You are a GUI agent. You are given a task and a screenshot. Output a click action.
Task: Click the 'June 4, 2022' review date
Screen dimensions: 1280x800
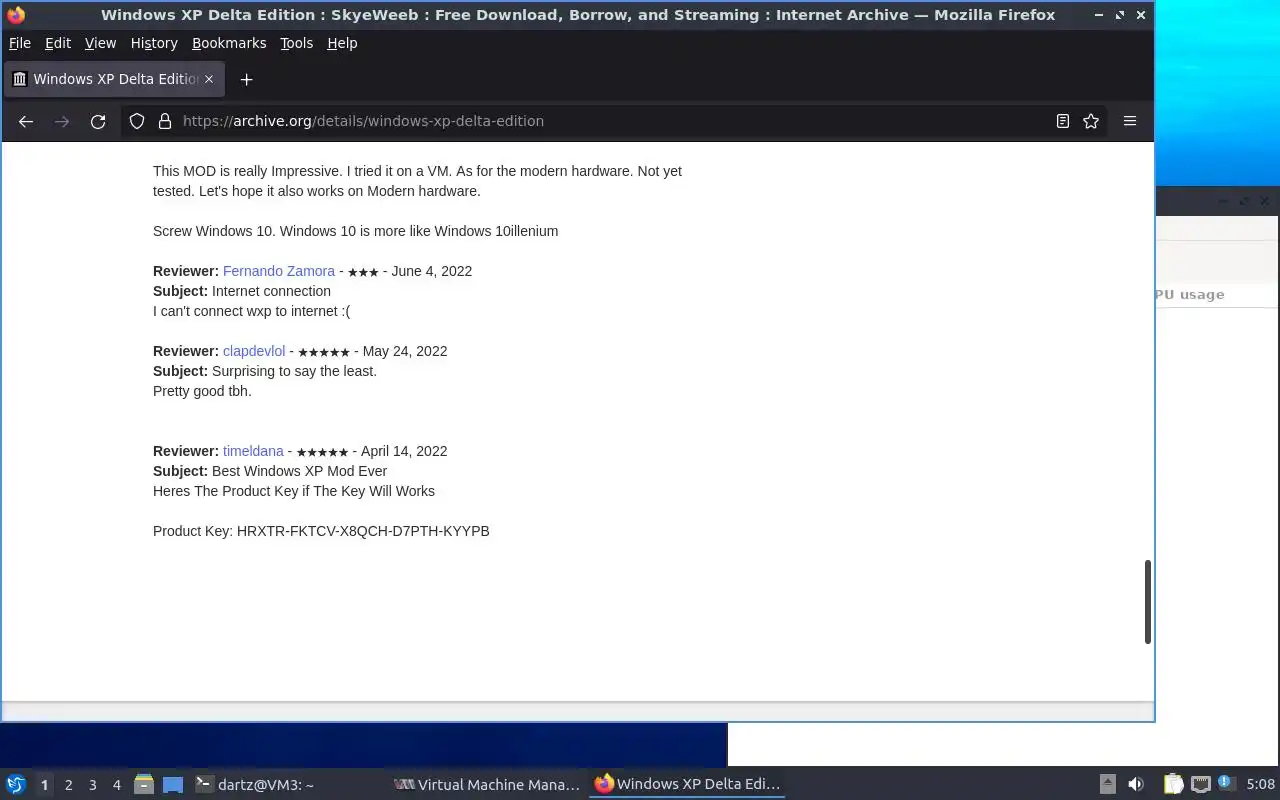click(431, 271)
